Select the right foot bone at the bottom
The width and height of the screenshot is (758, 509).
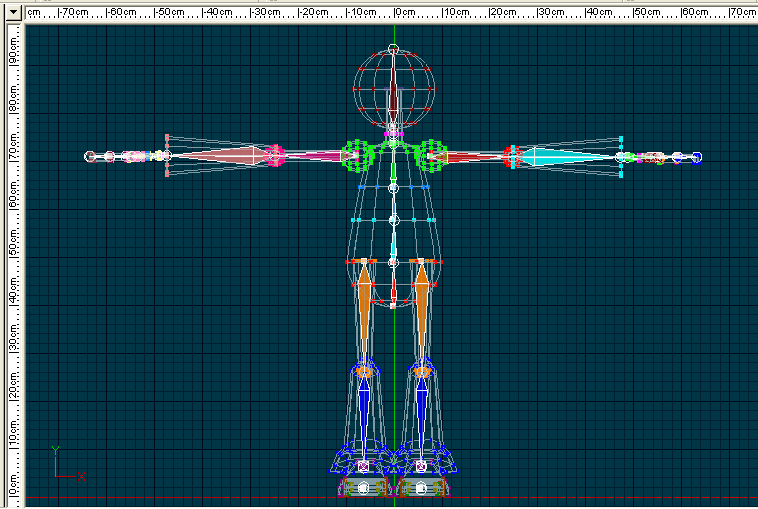point(422,488)
